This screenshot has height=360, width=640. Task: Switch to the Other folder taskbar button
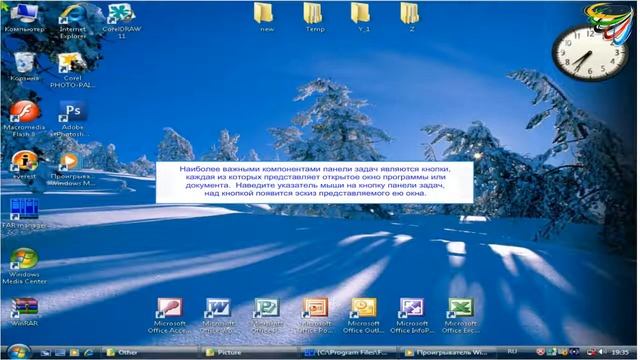151,352
